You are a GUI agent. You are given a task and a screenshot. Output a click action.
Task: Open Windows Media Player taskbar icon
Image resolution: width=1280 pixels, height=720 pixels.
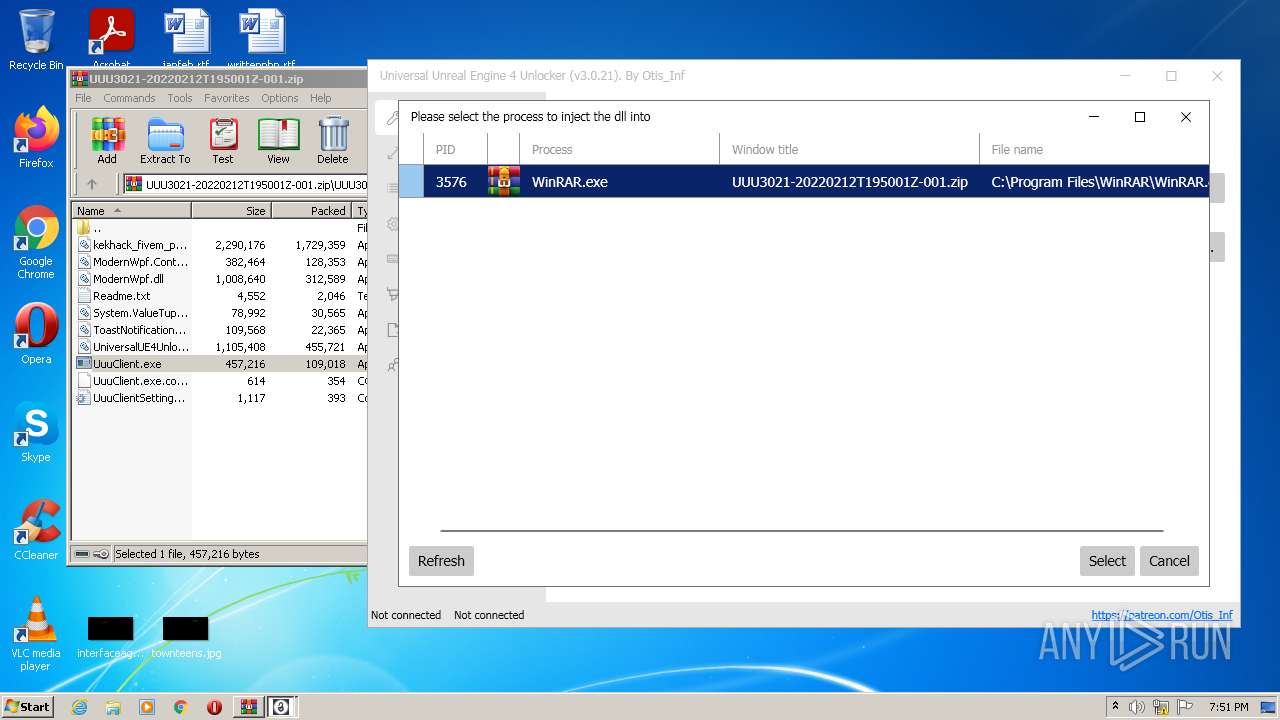(147, 707)
